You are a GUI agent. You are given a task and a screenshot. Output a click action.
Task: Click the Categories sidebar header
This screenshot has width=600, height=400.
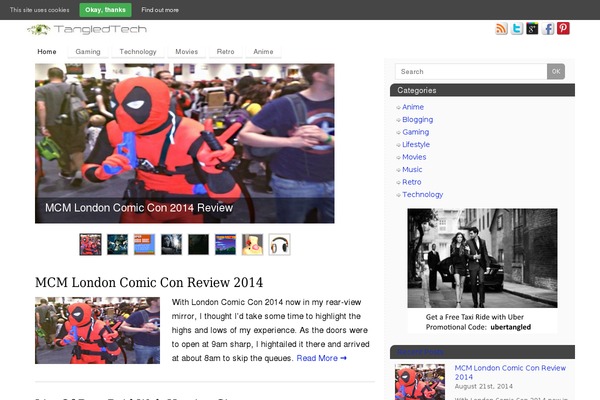point(482,90)
